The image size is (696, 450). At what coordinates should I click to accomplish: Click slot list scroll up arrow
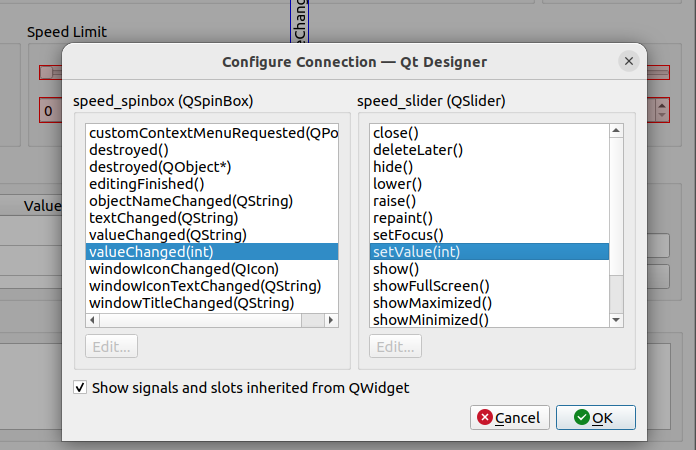pyautogui.click(x=616, y=130)
